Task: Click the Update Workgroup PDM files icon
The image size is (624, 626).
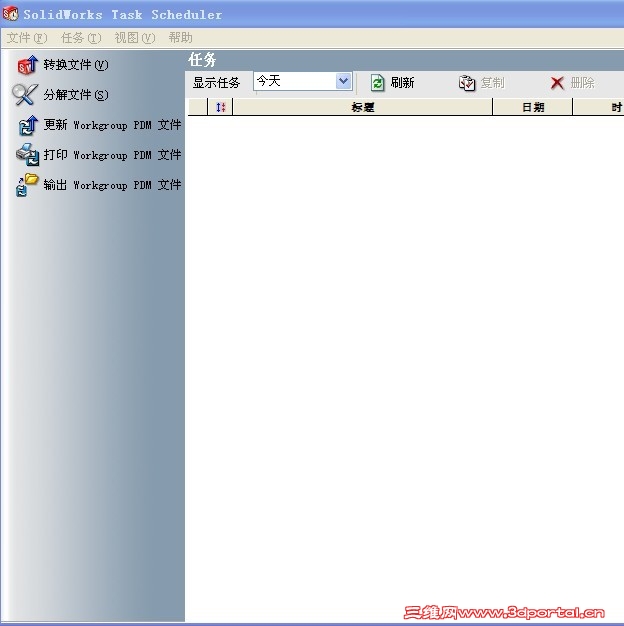Action: 28,125
